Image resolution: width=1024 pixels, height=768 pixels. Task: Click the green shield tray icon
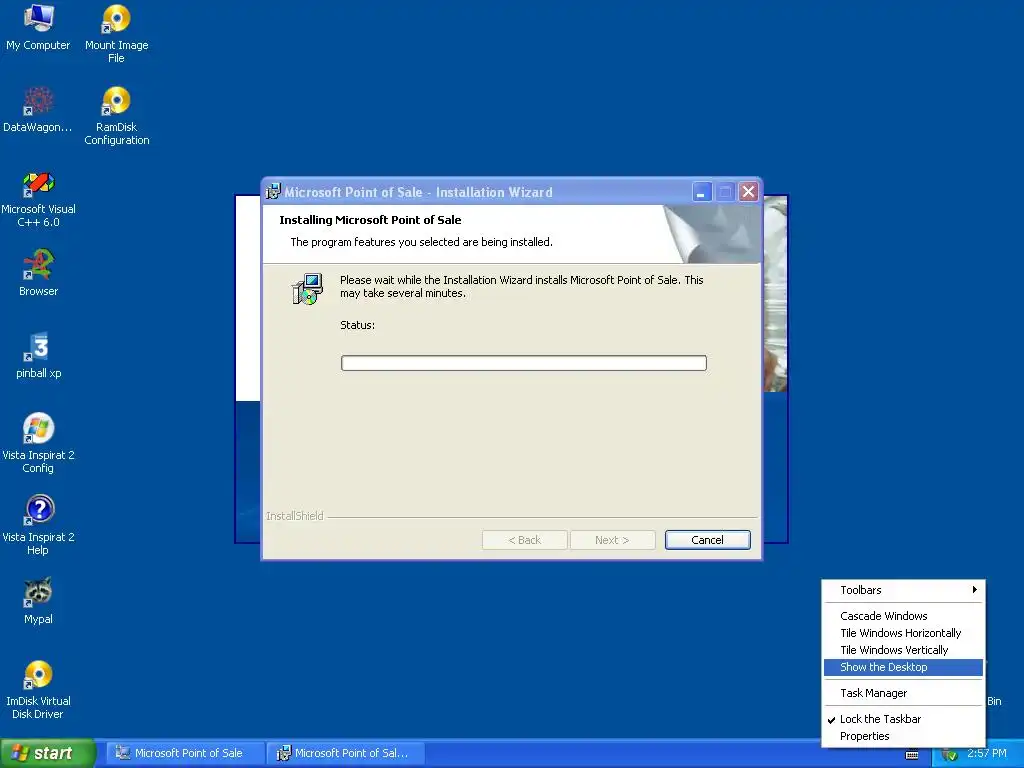pyautogui.click(x=950, y=754)
